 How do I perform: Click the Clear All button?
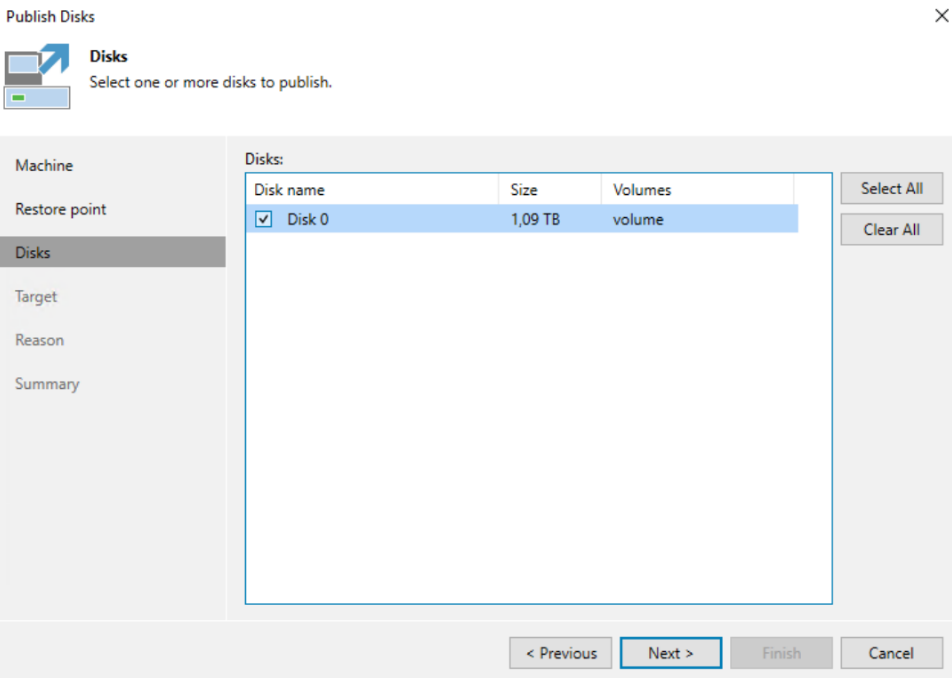891,230
